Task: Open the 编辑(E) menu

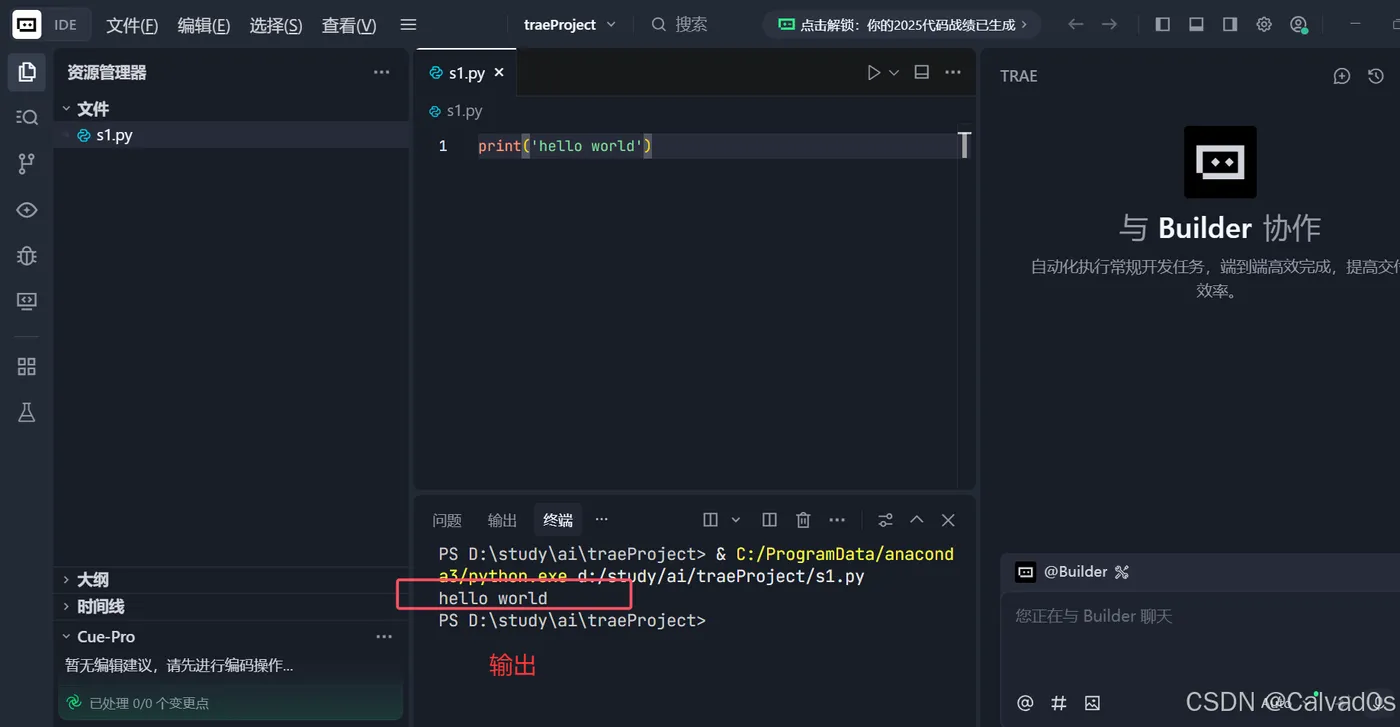Action: pyautogui.click(x=204, y=25)
